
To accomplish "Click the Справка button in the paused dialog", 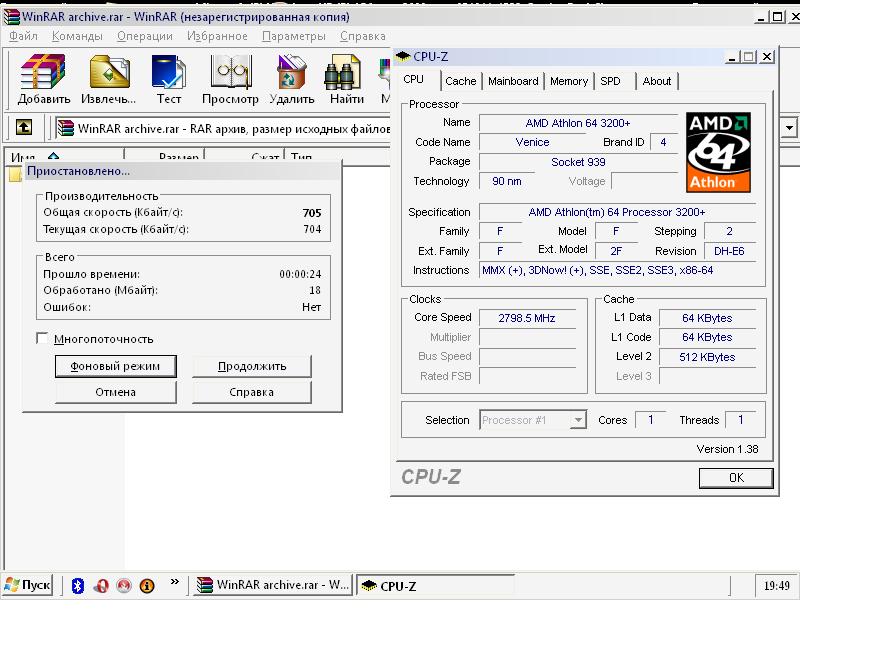I will pos(252,392).
